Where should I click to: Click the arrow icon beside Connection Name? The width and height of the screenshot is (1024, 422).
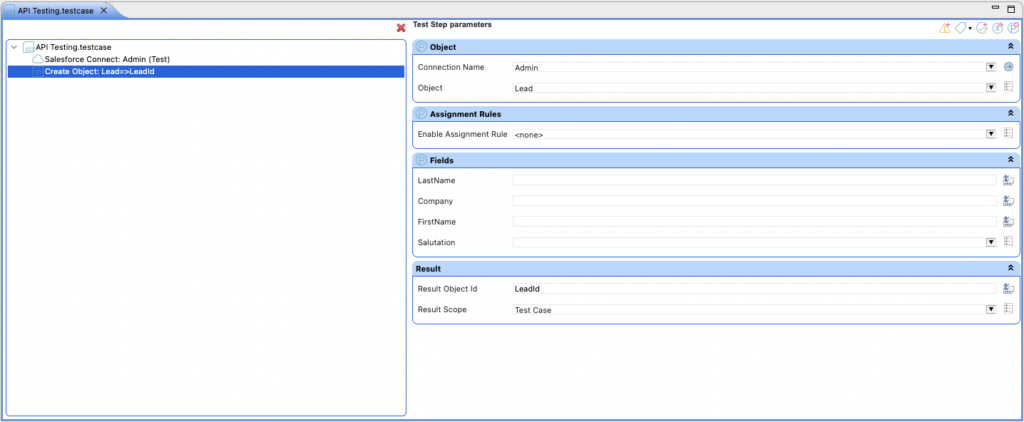pyautogui.click(x=1008, y=67)
